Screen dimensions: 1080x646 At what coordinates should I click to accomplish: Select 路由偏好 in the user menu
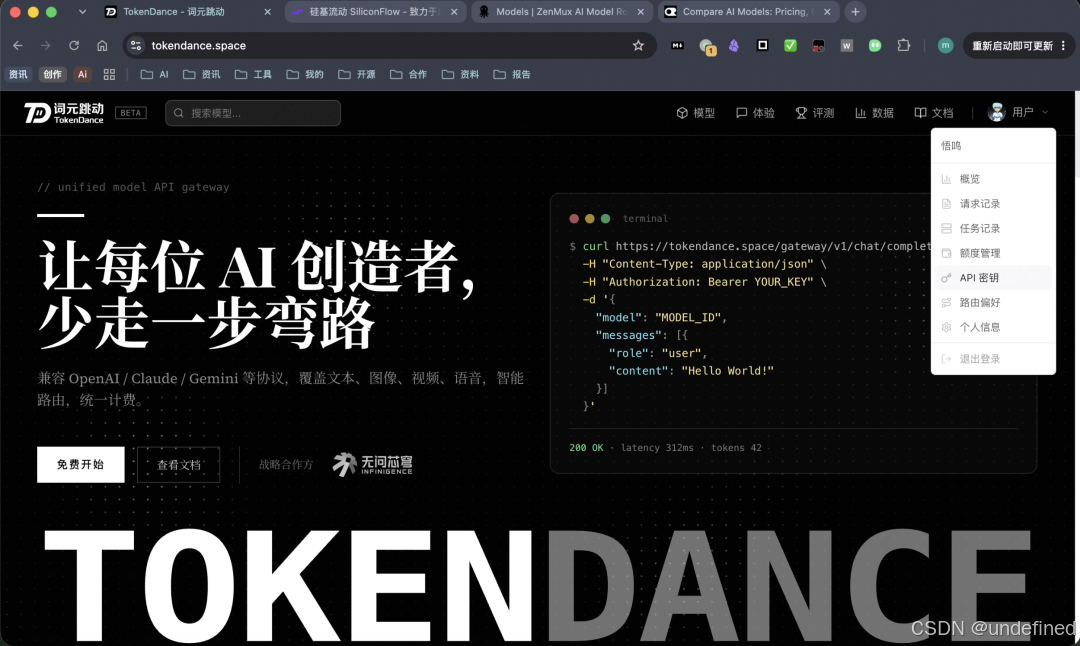(x=993, y=302)
